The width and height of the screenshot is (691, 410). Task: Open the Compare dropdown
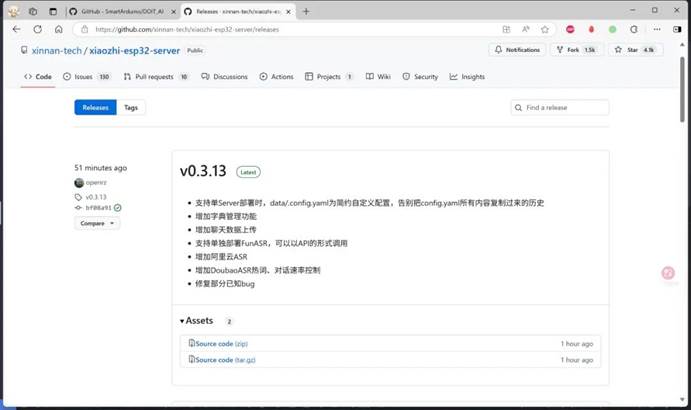pos(97,224)
